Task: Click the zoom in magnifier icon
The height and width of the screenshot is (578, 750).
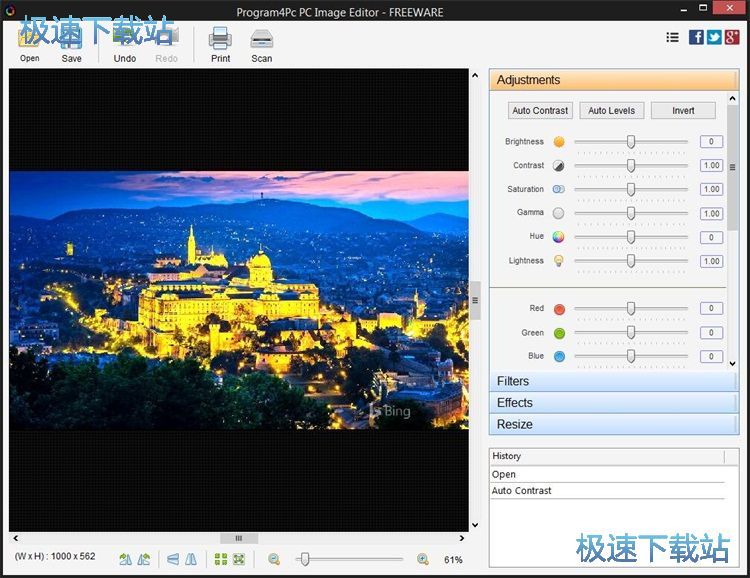Action: (x=423, y=560)
